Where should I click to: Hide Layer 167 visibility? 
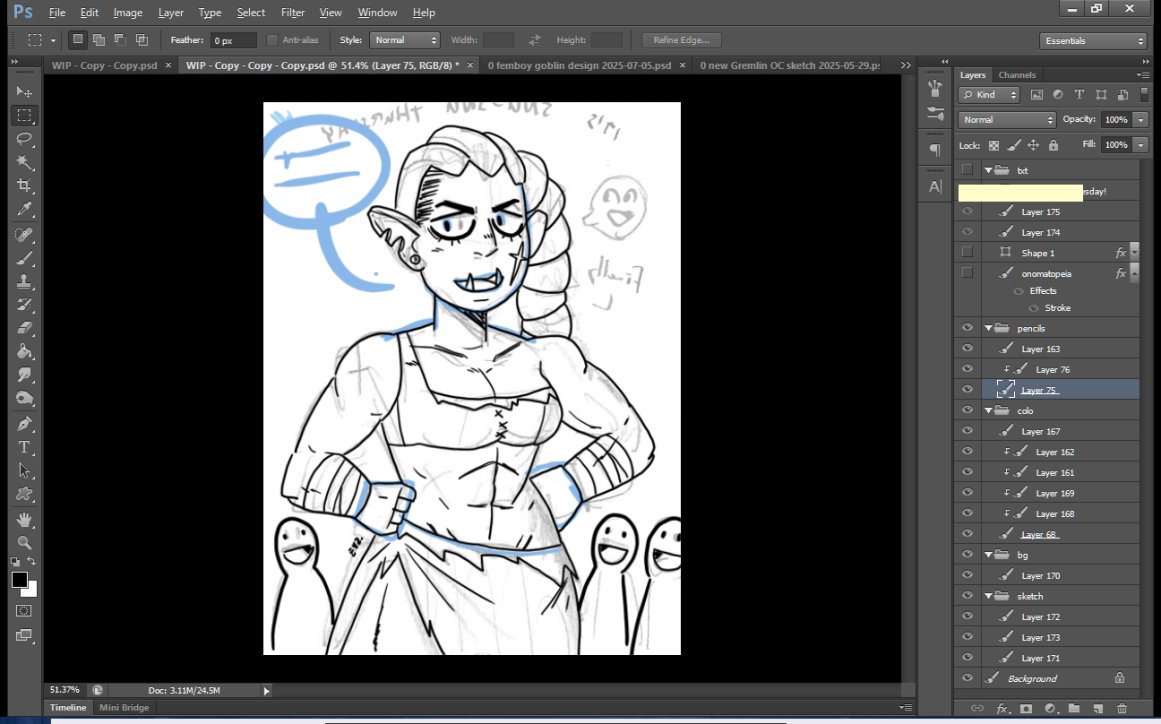(x=967, y=431)
